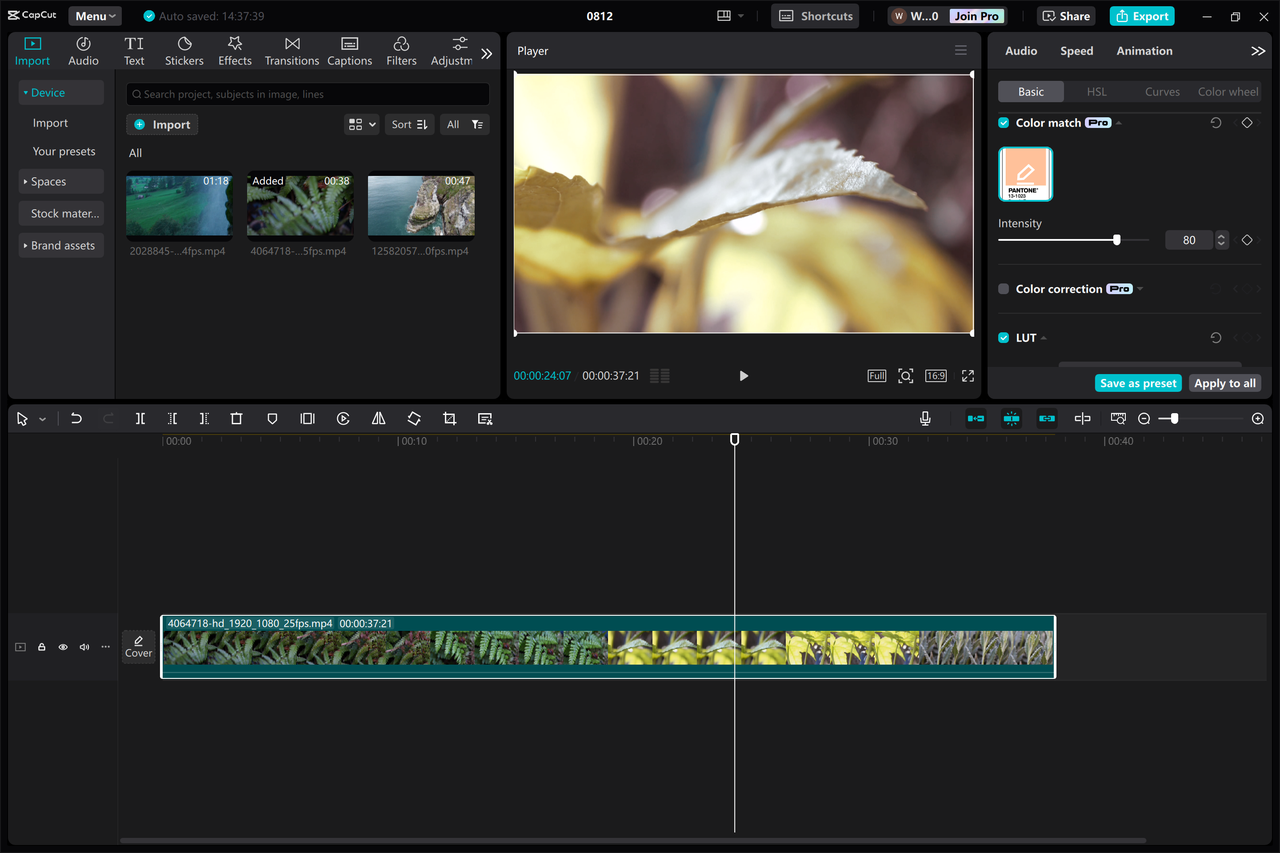Select the Split tool in the timeline toolbar
Image resolution: width=1280 pixels, height=853 pixels.
[x=140, y=418]
